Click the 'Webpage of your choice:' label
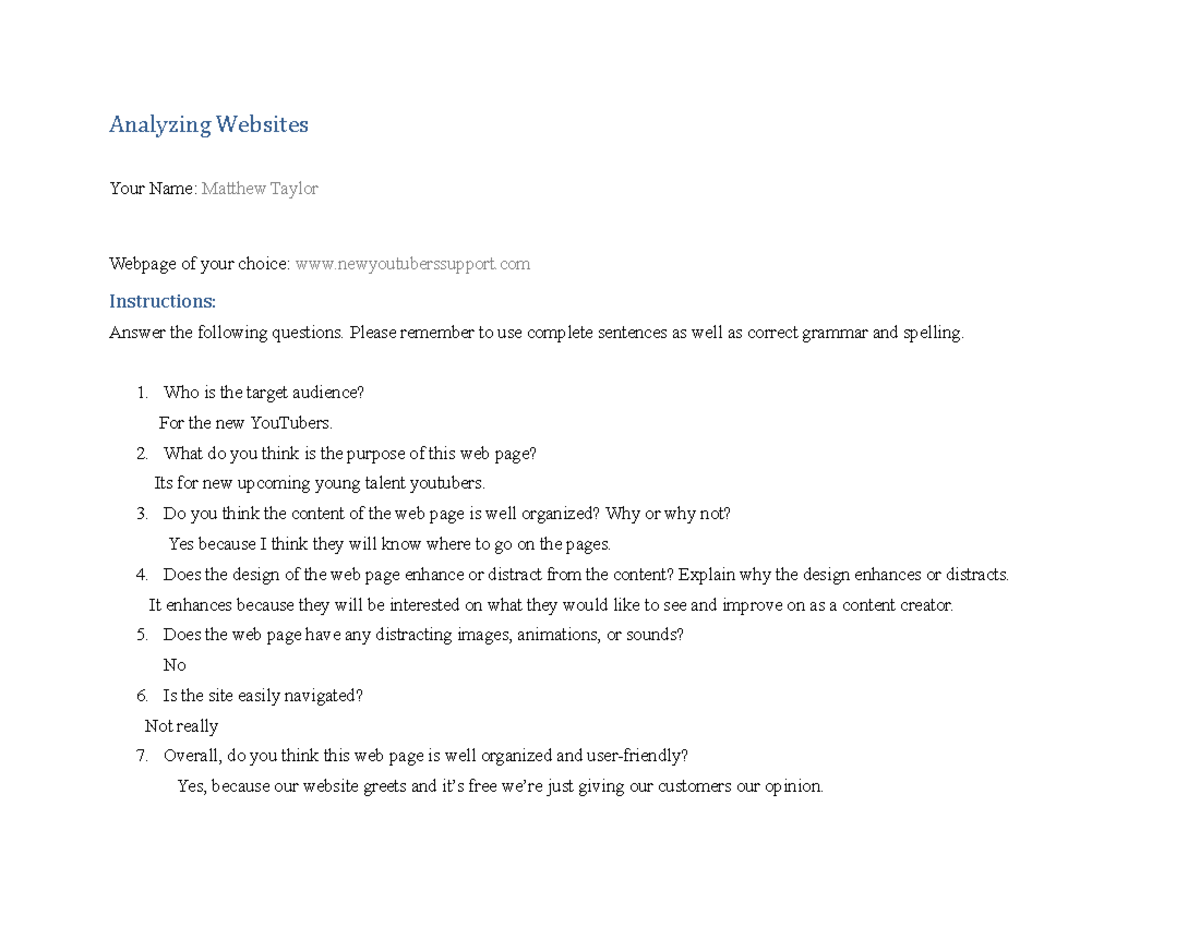 [200, 264]
